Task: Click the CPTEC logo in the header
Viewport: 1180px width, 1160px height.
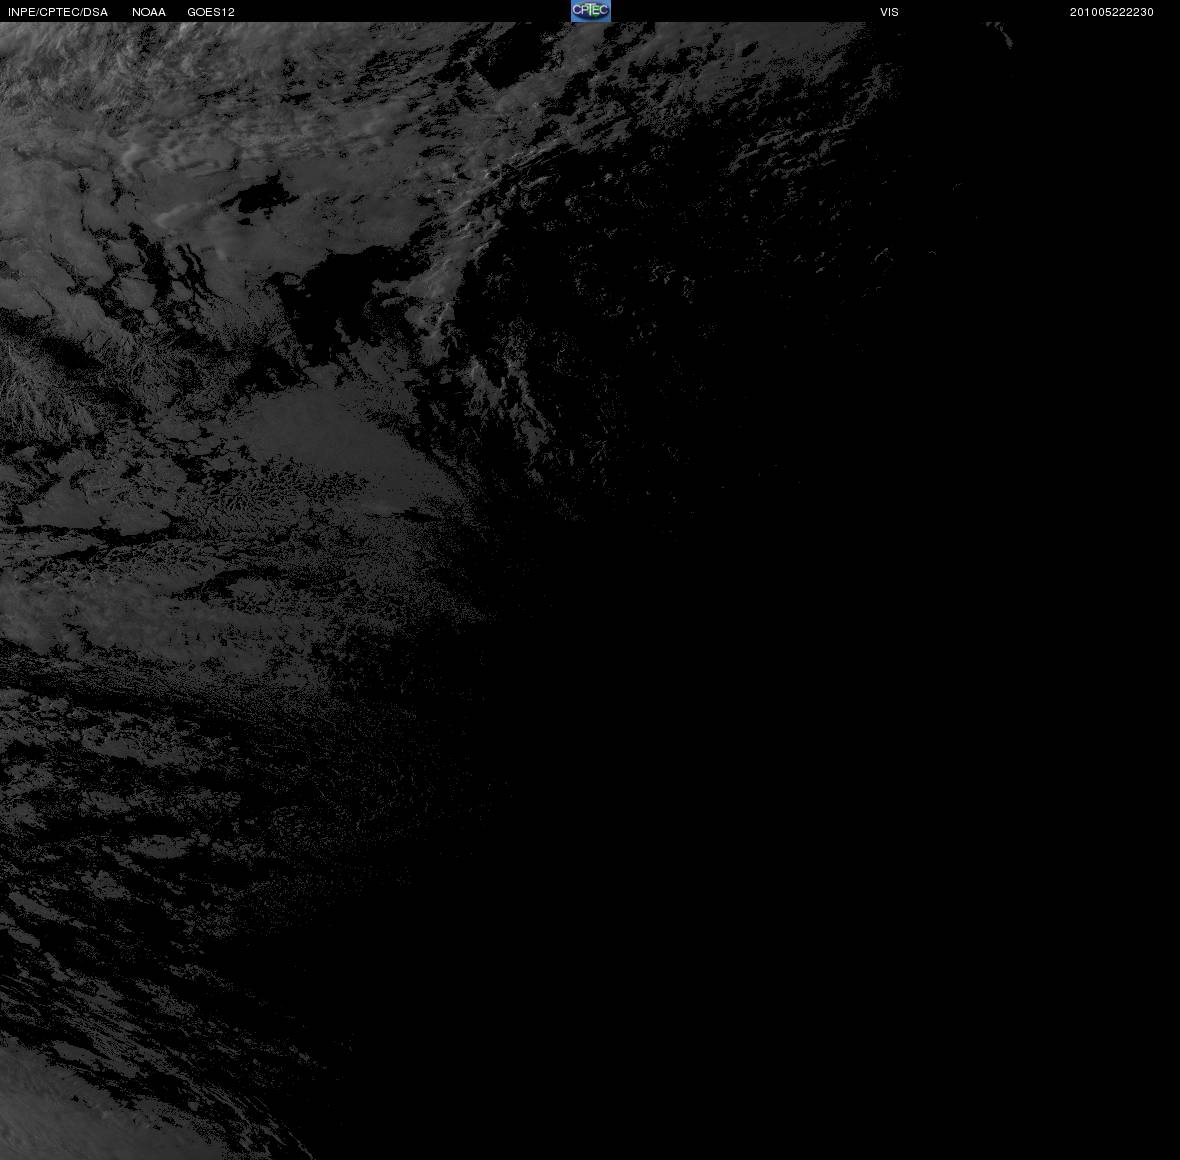Action: point(591,11)
